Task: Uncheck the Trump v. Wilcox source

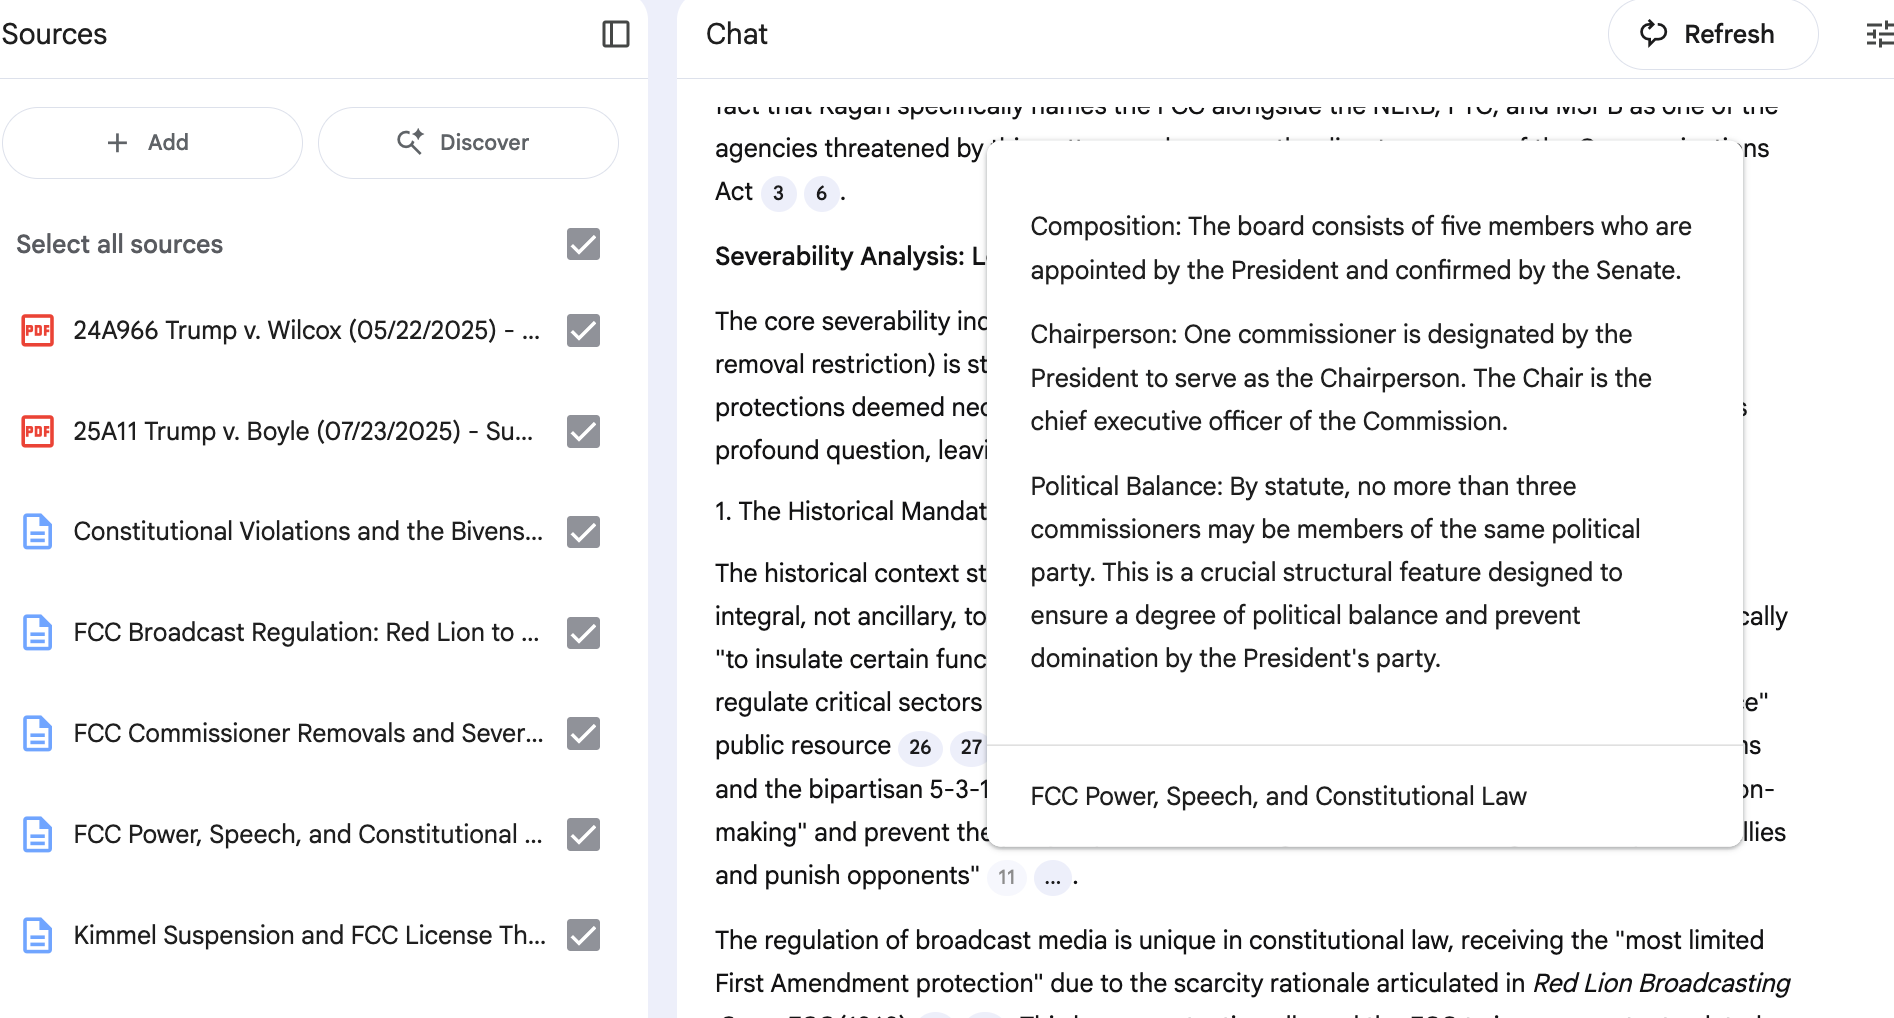Action: tap(583, 330)
